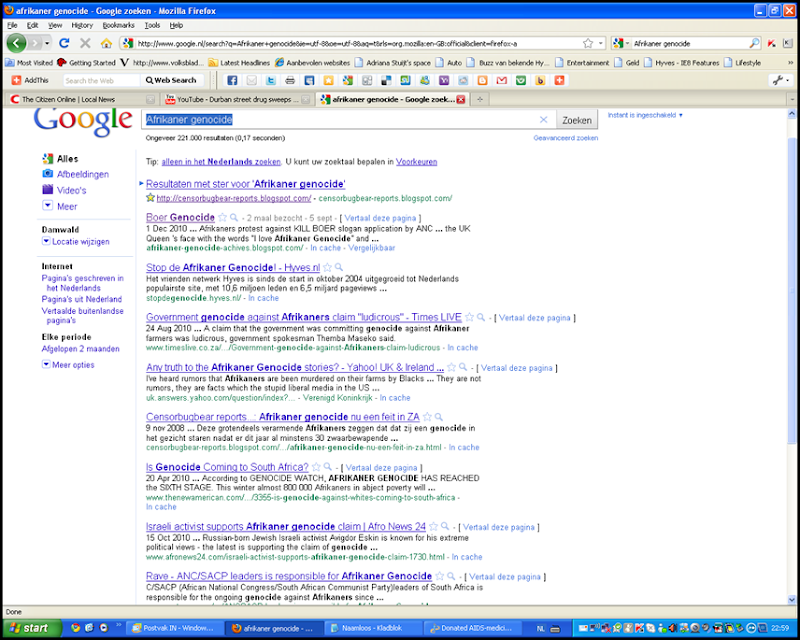Choose search engine in Firefox search box
The width and height of the screenshot is (800, 640).
pyautogui.click(x=621, y=43)
